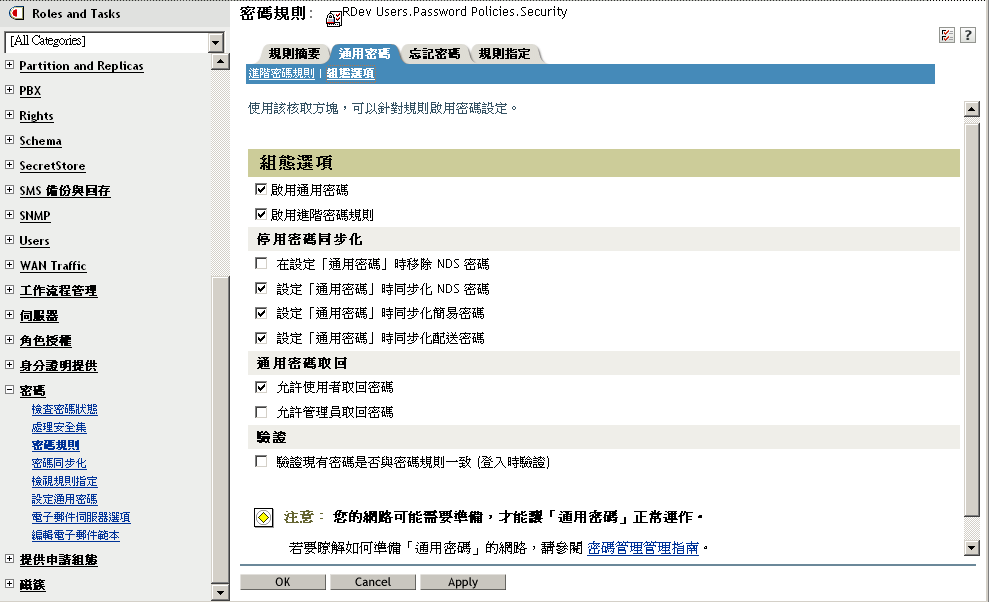Open 進階密碼規則 sub-tab link
989x602 pixels.
tap(281, 74)
